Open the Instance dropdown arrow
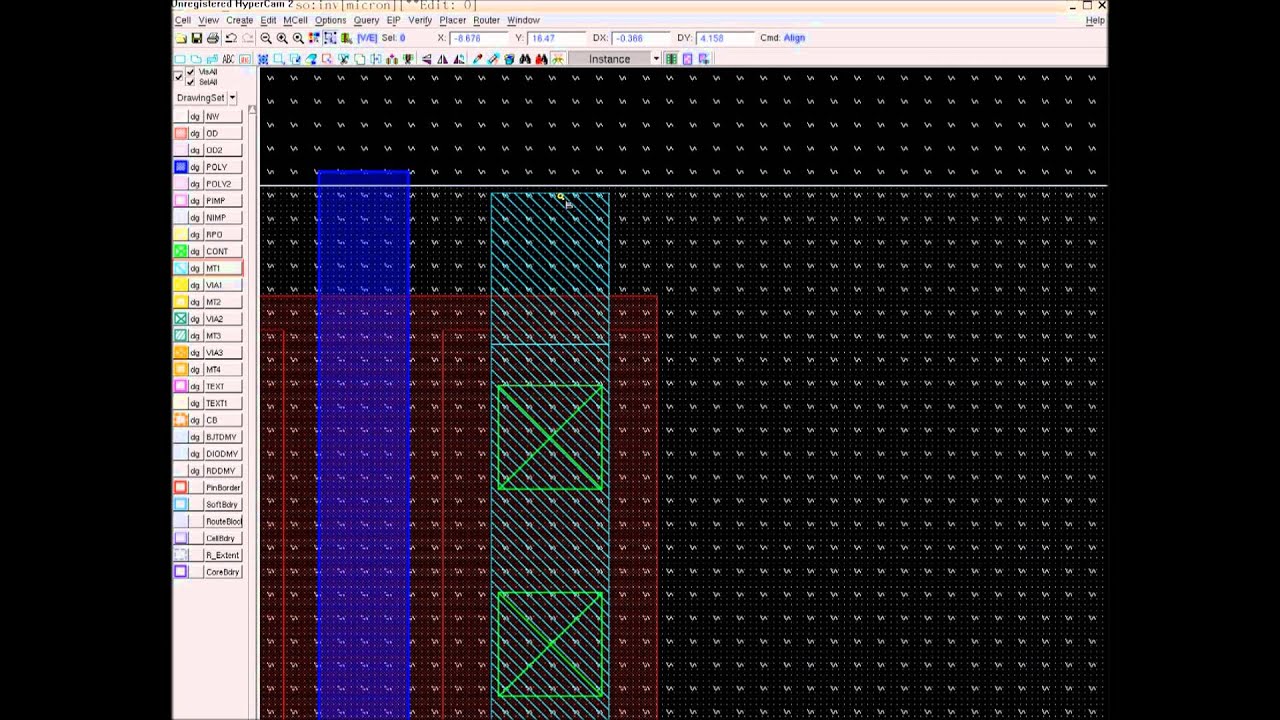The height and width of the screenshot is (720, 1280). pyautogui.click(x=656, y=59)
